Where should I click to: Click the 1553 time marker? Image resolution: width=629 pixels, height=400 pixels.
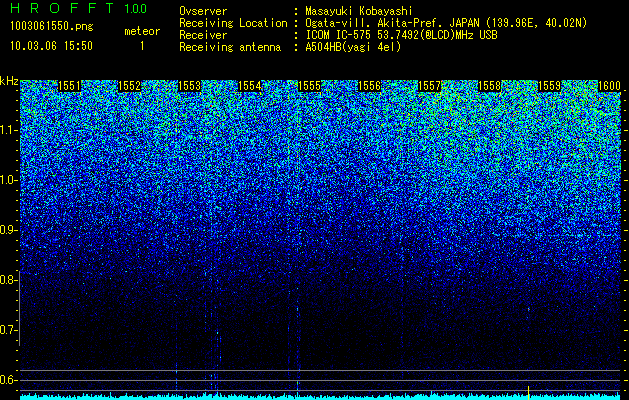189,86
